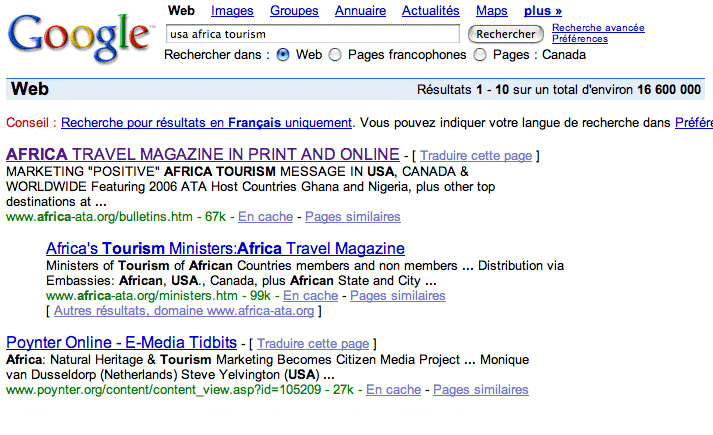Screen dimensions: 713x435
Task: View En cache for africa-ata.org/bulletins.htm
Action: click(x=265, y=216)
